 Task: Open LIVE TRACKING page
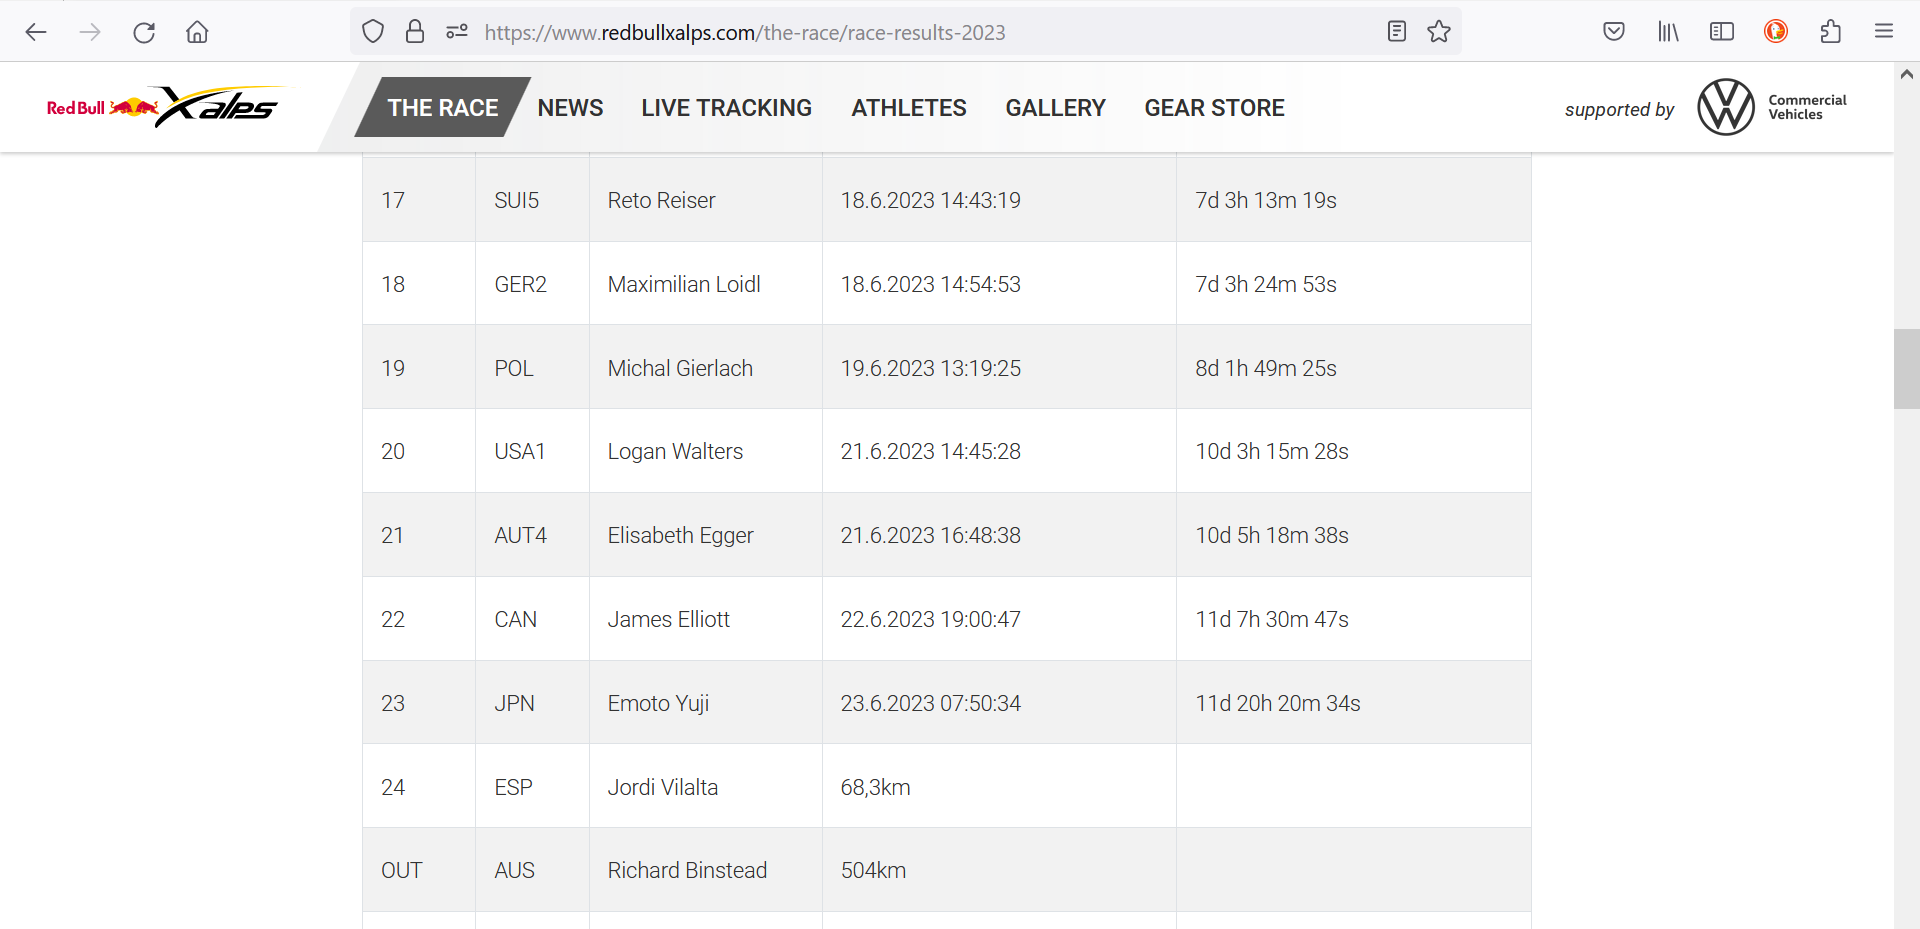(x=727, y=108)
